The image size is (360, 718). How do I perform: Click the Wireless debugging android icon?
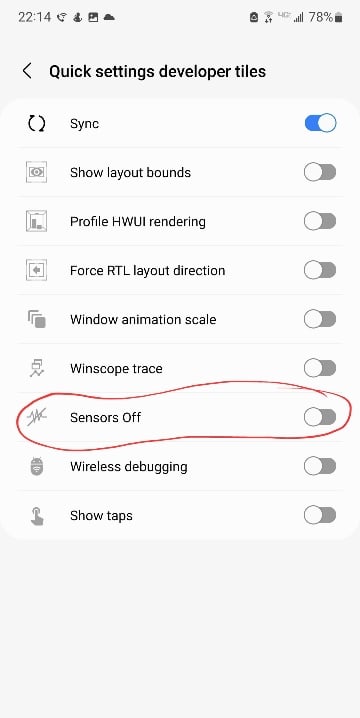click(36, 466)
